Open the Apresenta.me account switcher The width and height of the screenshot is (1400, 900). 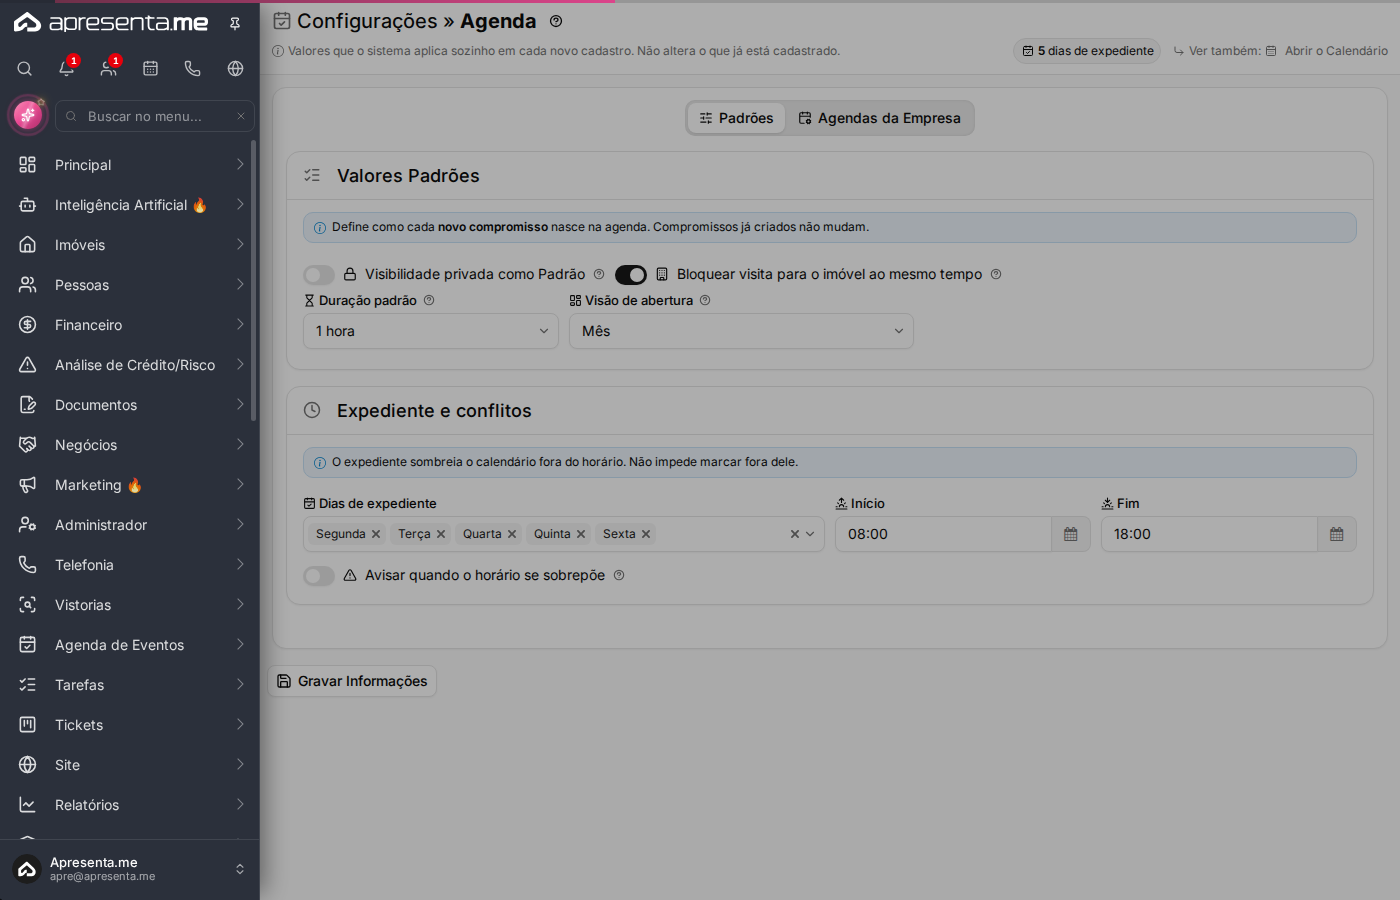(130, 869)
